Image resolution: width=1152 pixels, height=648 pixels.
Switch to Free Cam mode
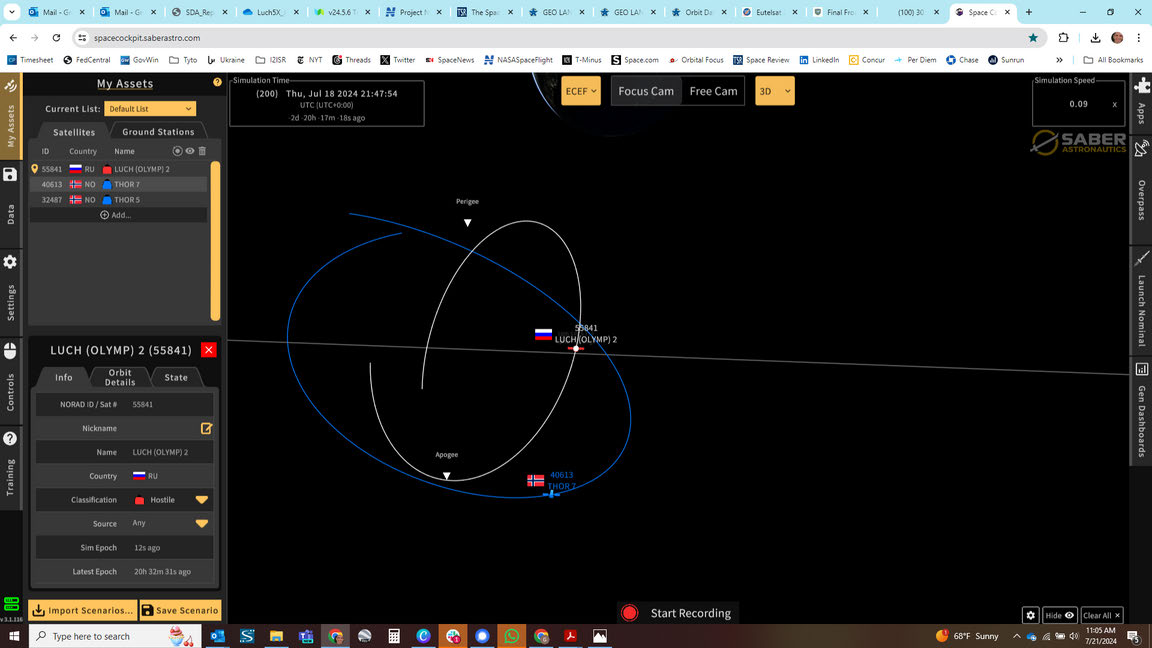click(713, 91)
